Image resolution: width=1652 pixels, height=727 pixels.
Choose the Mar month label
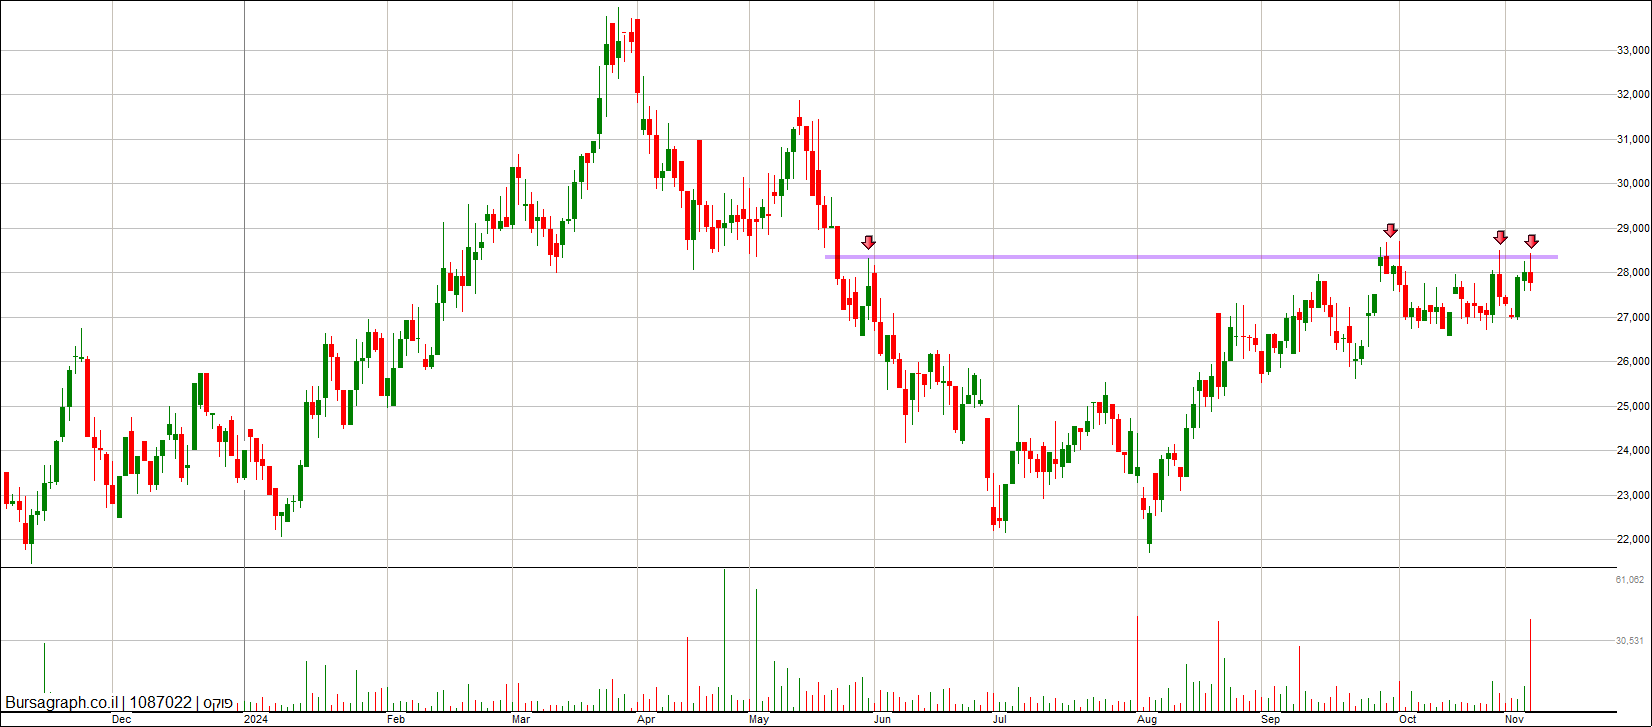click(x=521, y=719)
